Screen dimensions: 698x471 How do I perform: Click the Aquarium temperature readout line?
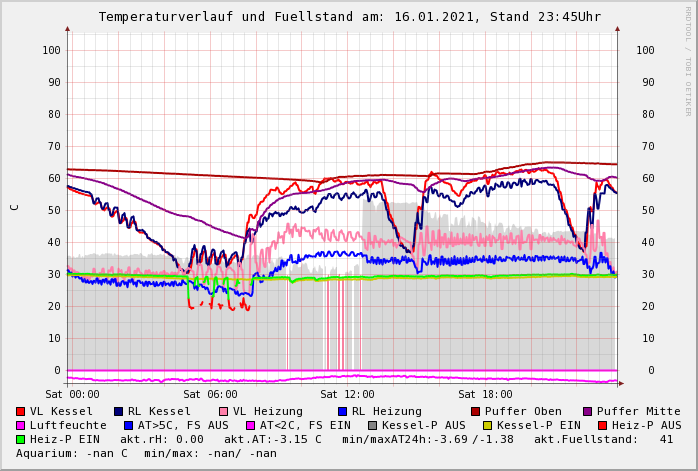[x=146, y=453]
